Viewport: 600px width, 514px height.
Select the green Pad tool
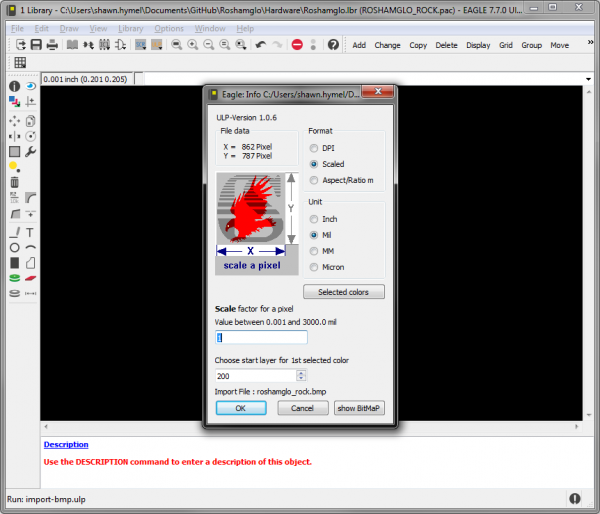15,278
